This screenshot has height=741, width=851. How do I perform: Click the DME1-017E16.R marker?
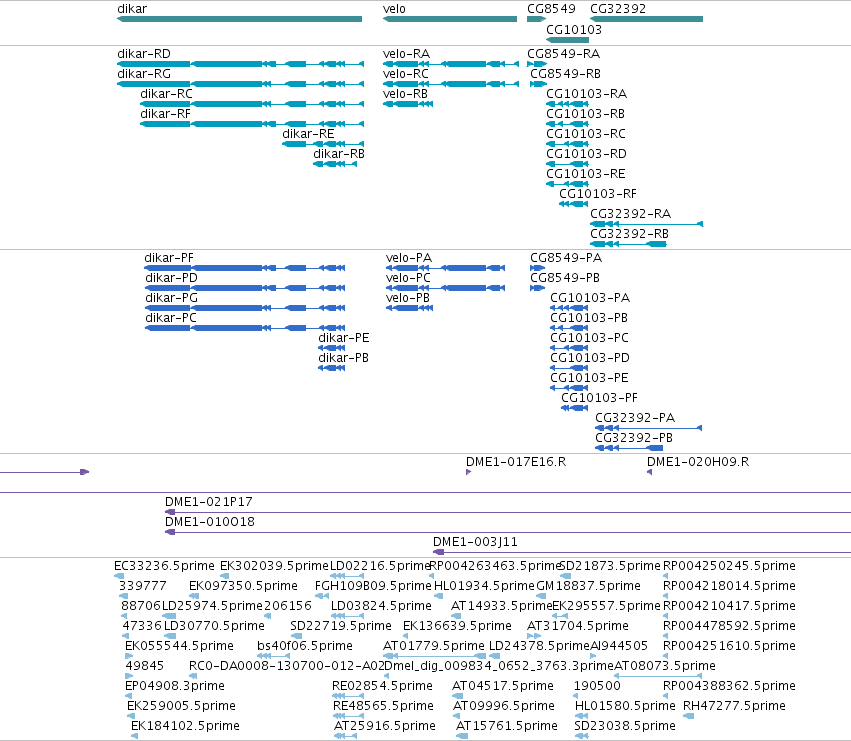click(468, 472)
